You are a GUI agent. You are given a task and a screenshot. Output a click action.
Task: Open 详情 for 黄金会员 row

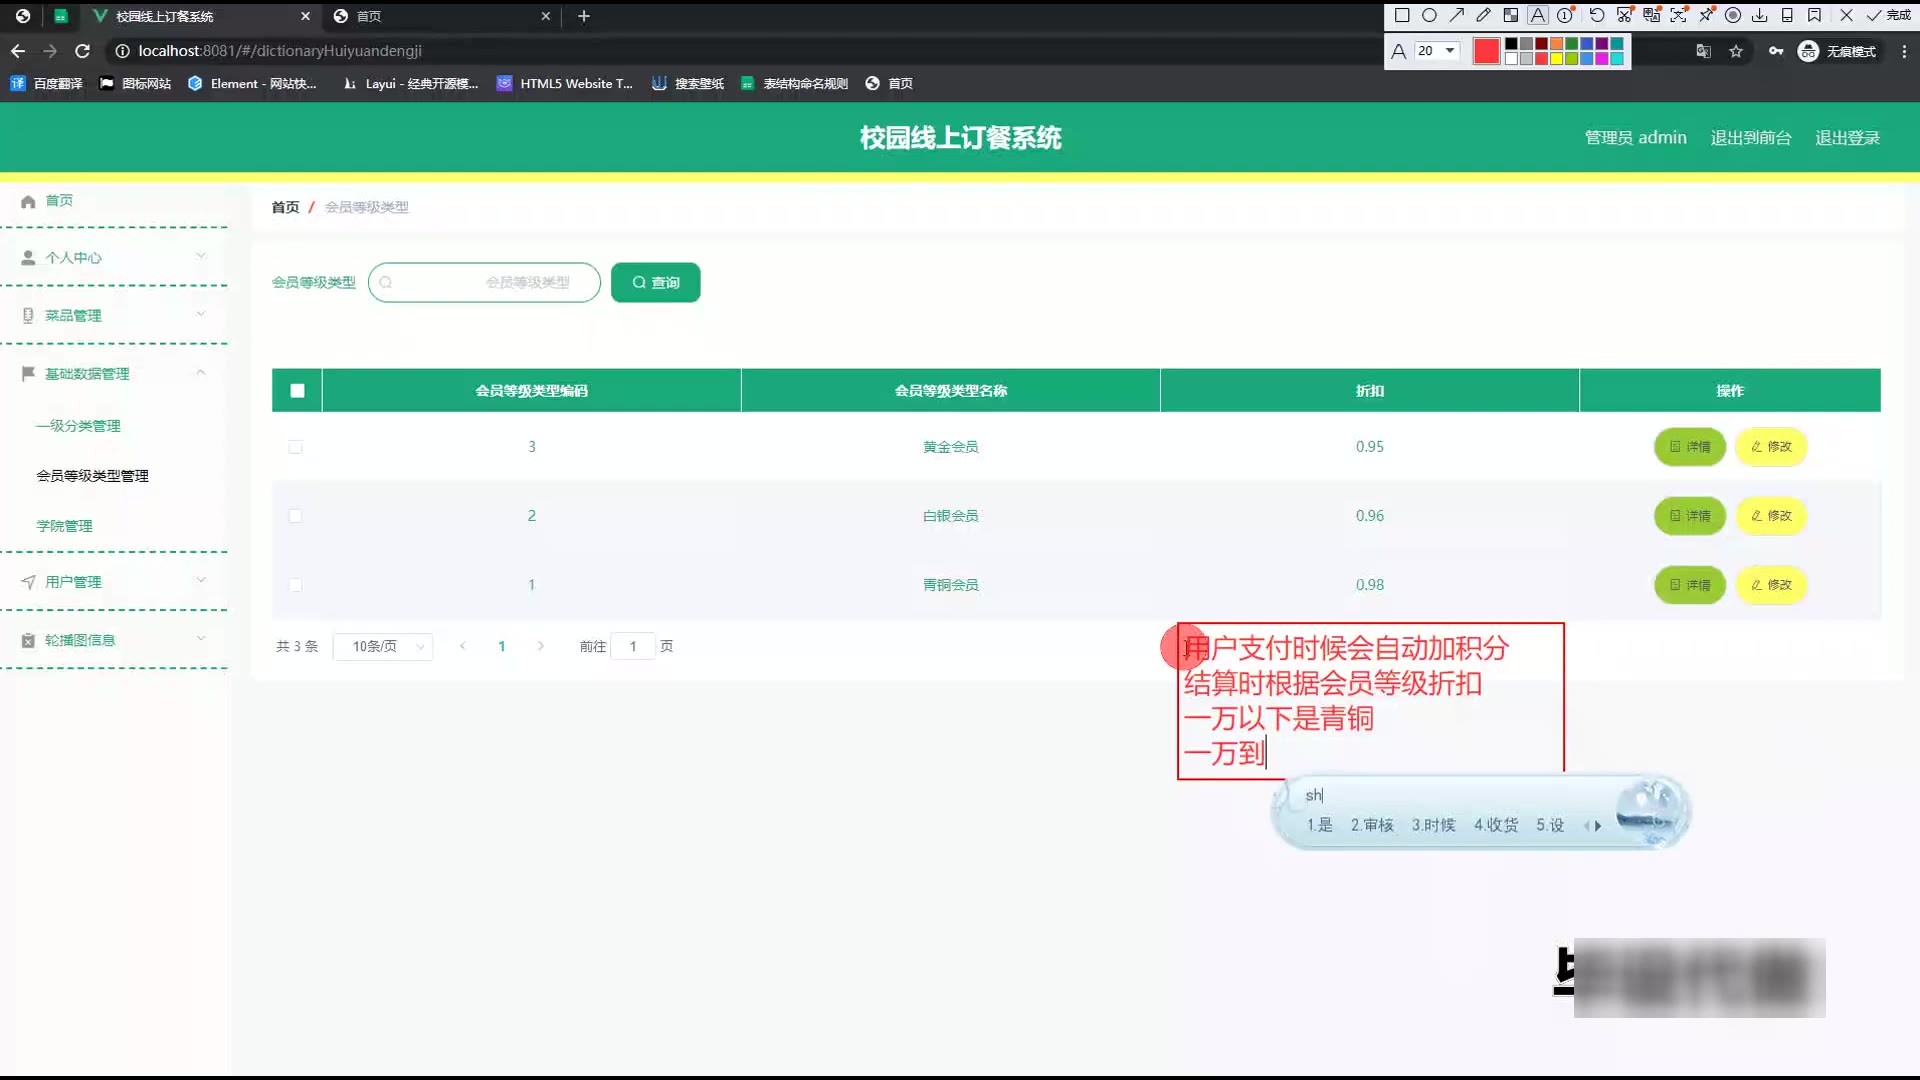coord(1690,447)
